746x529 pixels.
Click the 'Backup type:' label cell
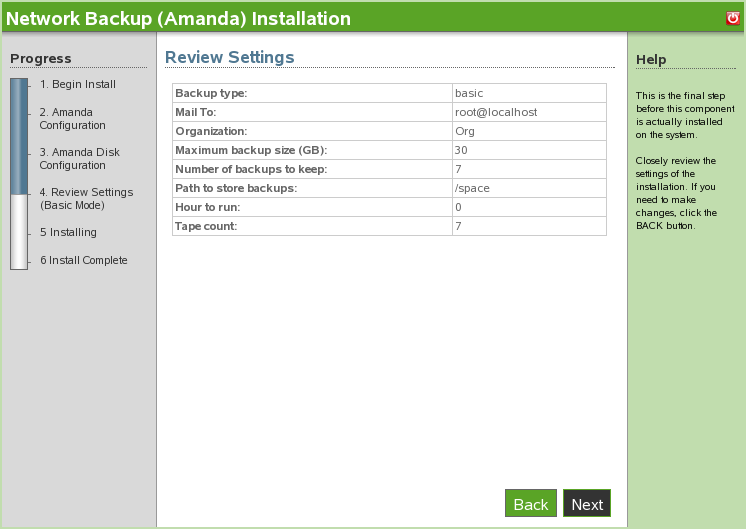coord(312,93)
